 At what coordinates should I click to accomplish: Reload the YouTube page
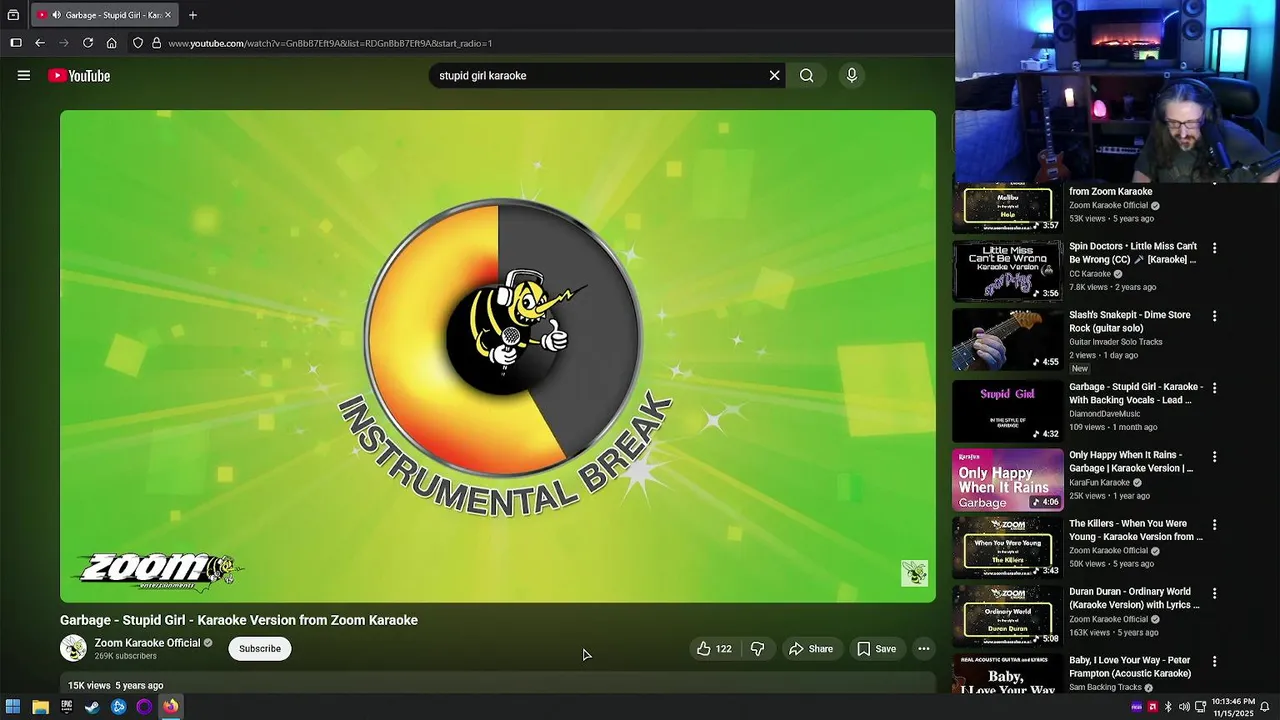coord(88,43)
